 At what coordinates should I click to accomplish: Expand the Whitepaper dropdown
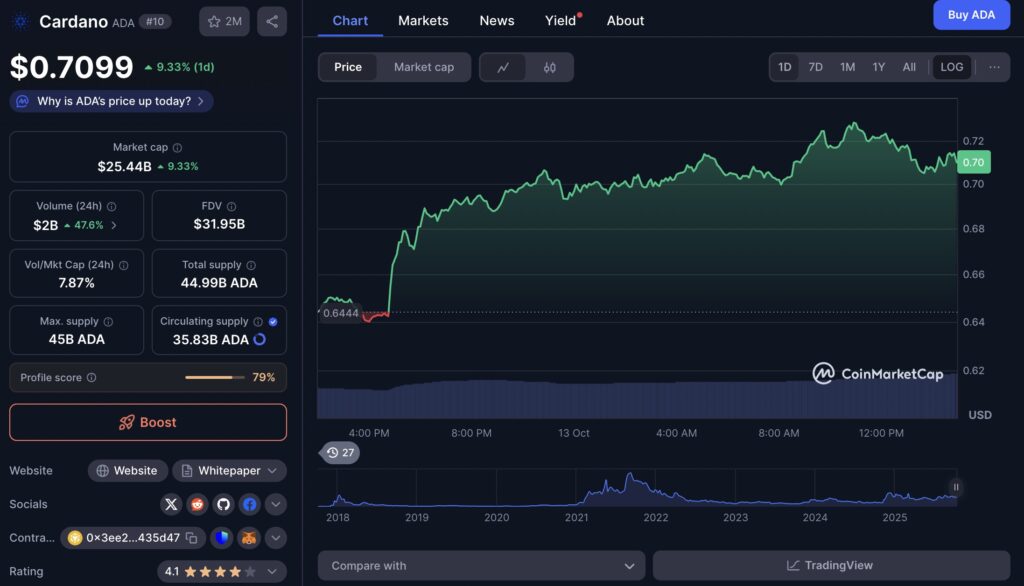coord(231,471)
